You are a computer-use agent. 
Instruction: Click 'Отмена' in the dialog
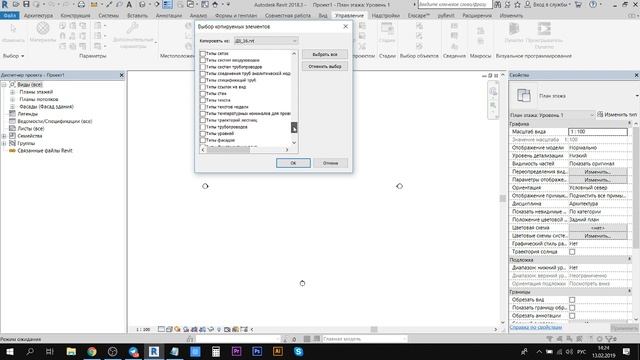coord(330,163)
